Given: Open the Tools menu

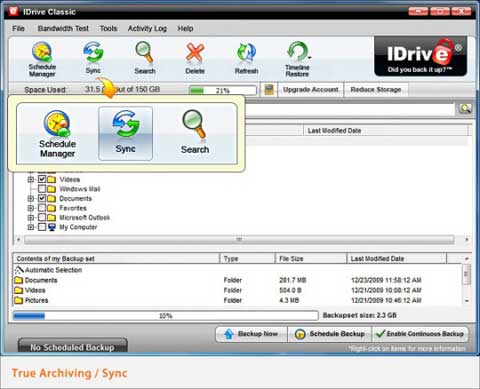Looking at the screenshot, I should click(x=108, y=28).
